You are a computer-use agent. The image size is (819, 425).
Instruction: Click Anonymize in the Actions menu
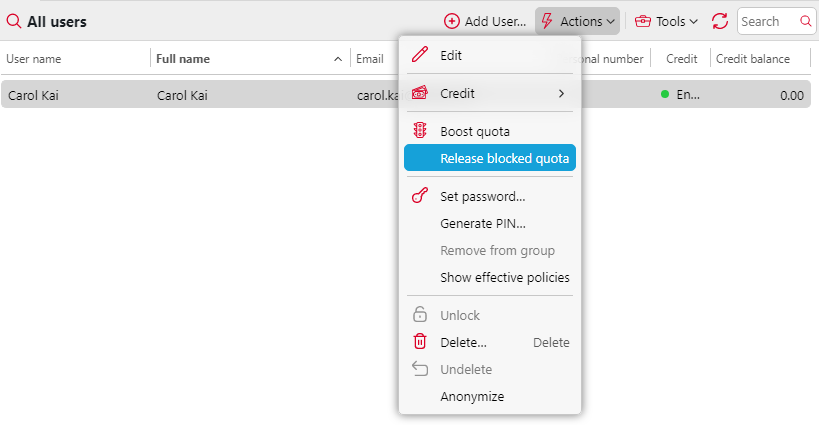tap(472, 396)
